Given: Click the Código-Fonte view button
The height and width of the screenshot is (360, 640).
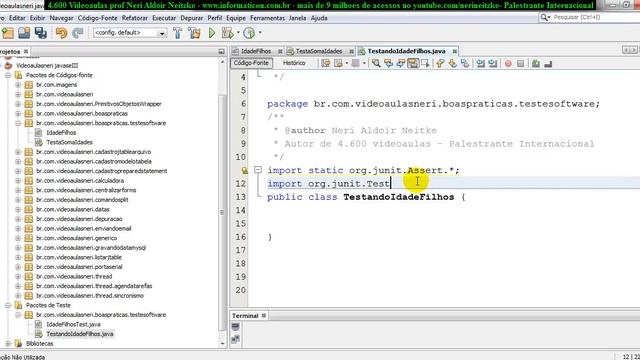Looking at the screenshot, I should coord(251,63).
